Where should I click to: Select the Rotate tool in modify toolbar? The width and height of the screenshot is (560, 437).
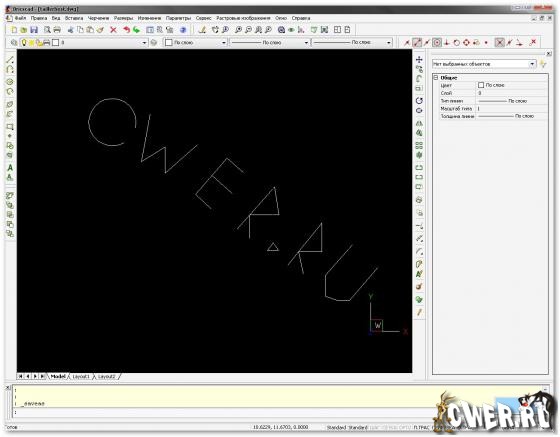click(419, 101)
